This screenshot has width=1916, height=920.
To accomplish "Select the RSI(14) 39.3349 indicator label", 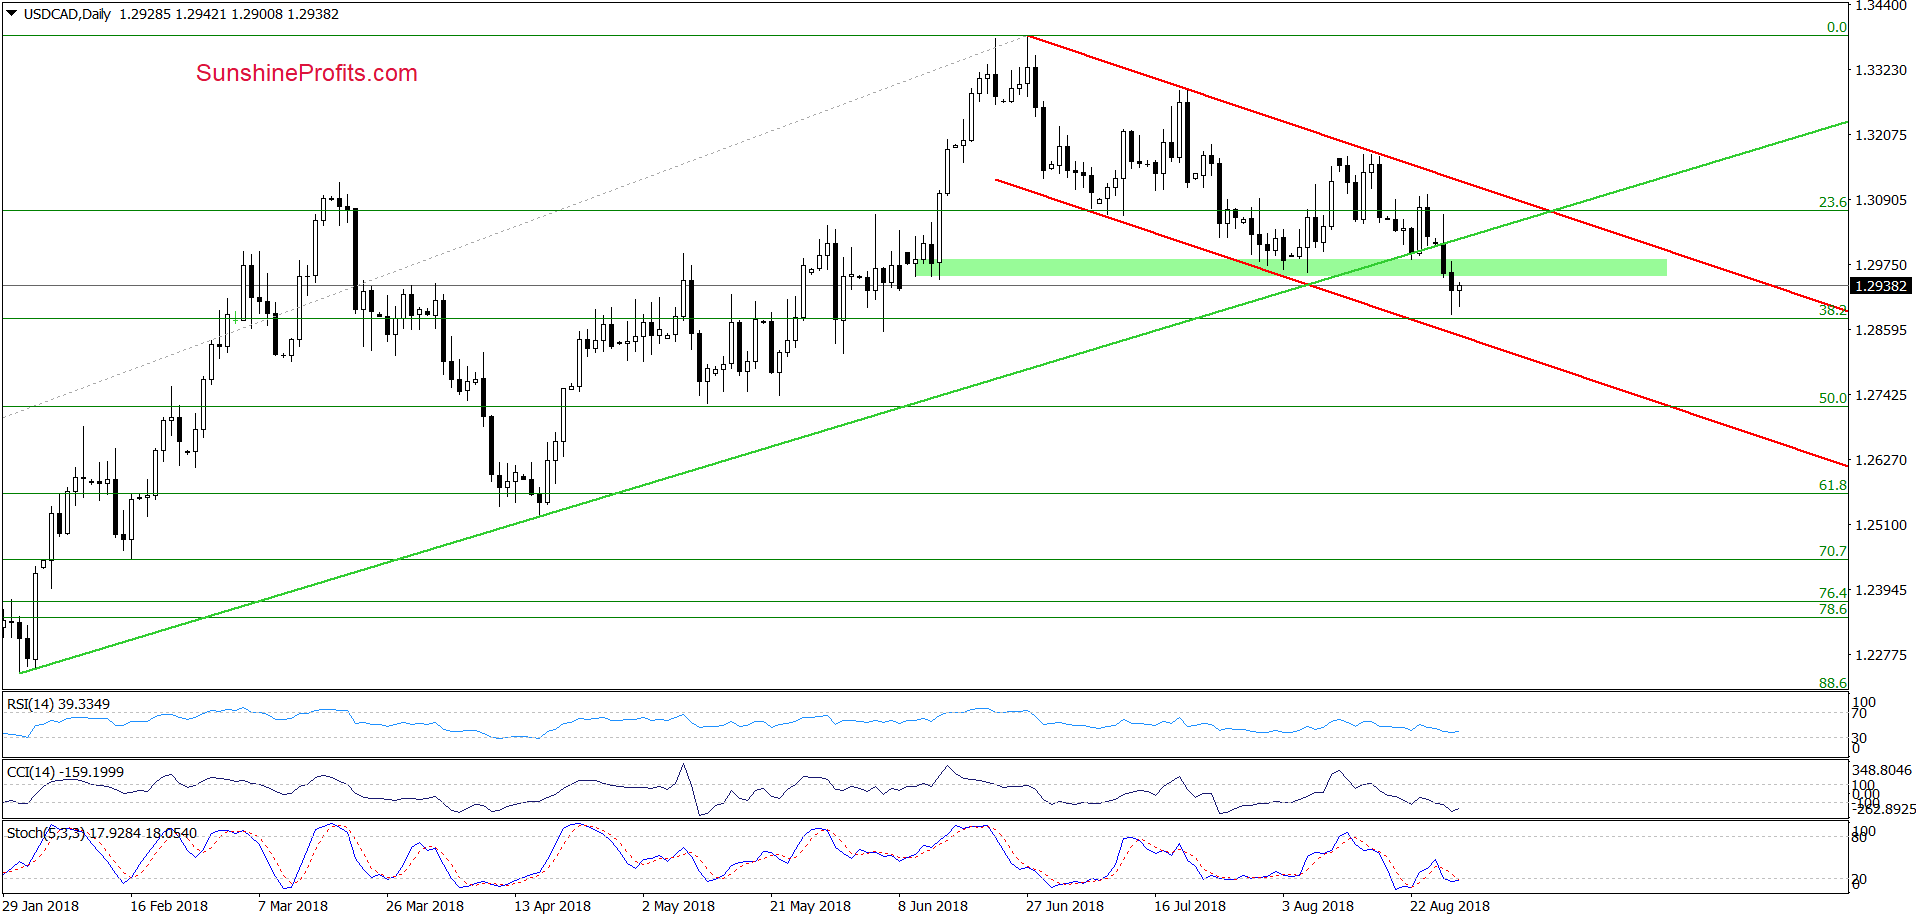I will coord(58,704).
